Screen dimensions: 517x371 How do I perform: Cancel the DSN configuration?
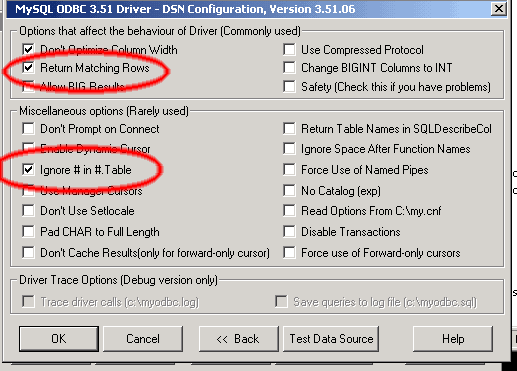(x=143, y=339)
